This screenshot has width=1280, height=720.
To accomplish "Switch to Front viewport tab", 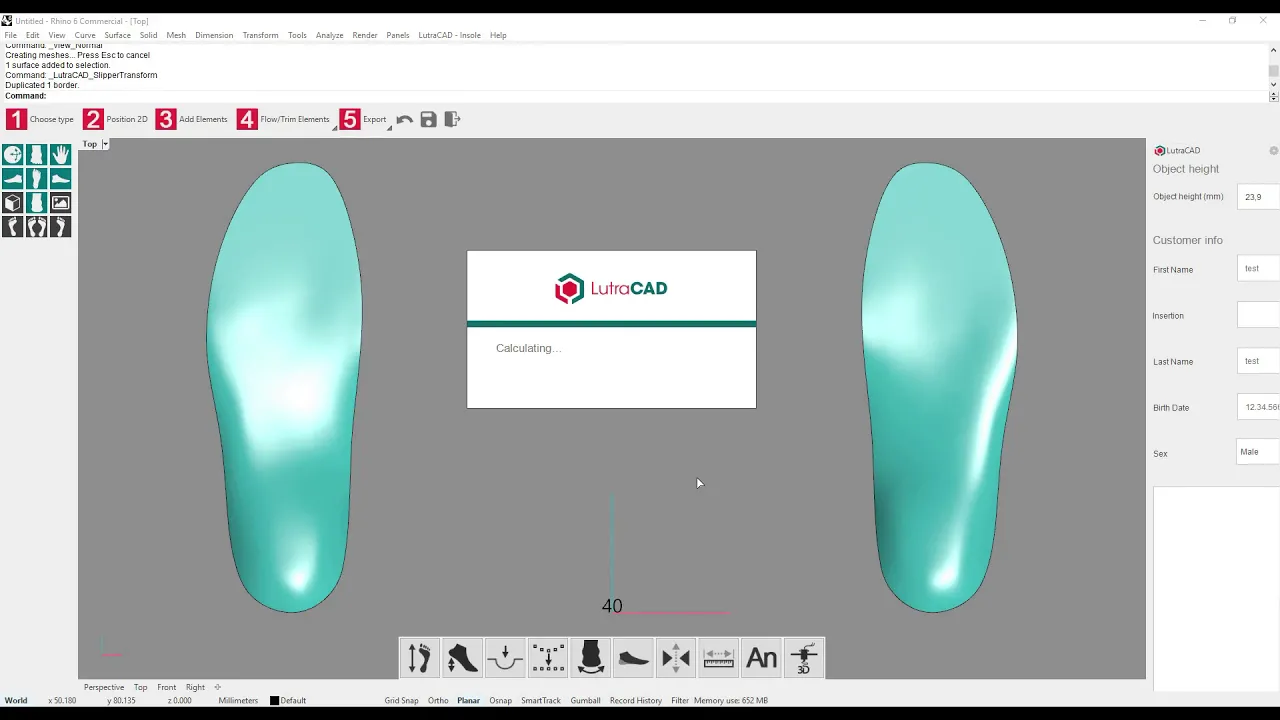I will (166, 687).
